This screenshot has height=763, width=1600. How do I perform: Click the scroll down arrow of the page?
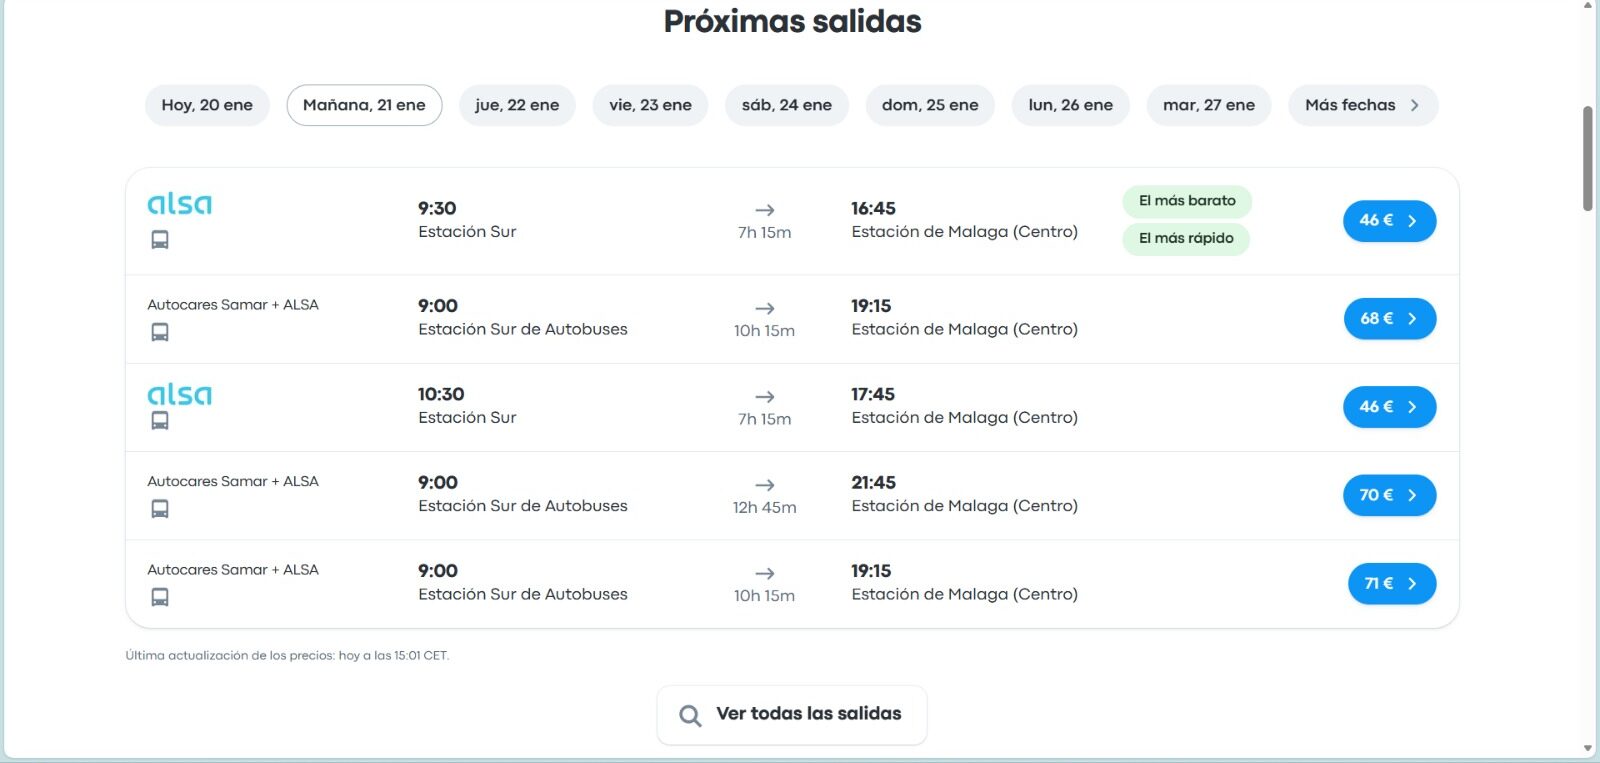pos(1587,748)
